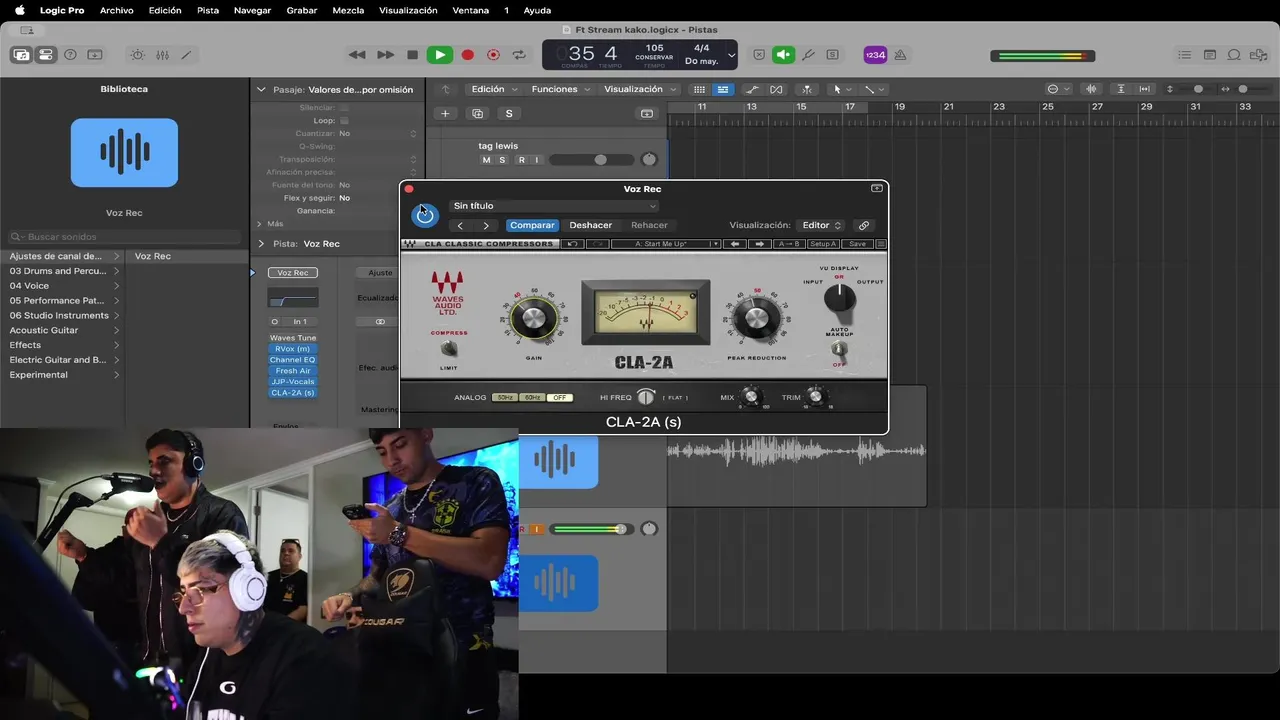Open the Archivo menu
Screen dimensions: 1280x720
coord(117,10)
